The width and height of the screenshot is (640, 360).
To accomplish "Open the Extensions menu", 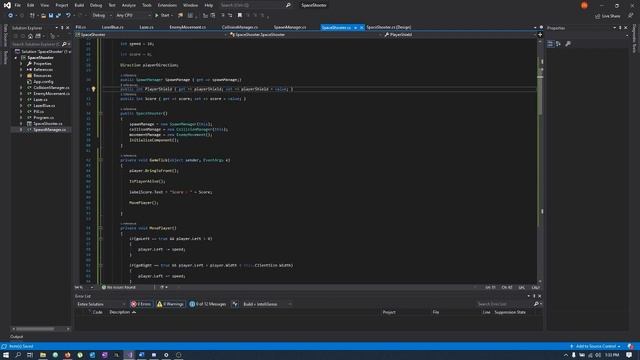I will (167, 5).
